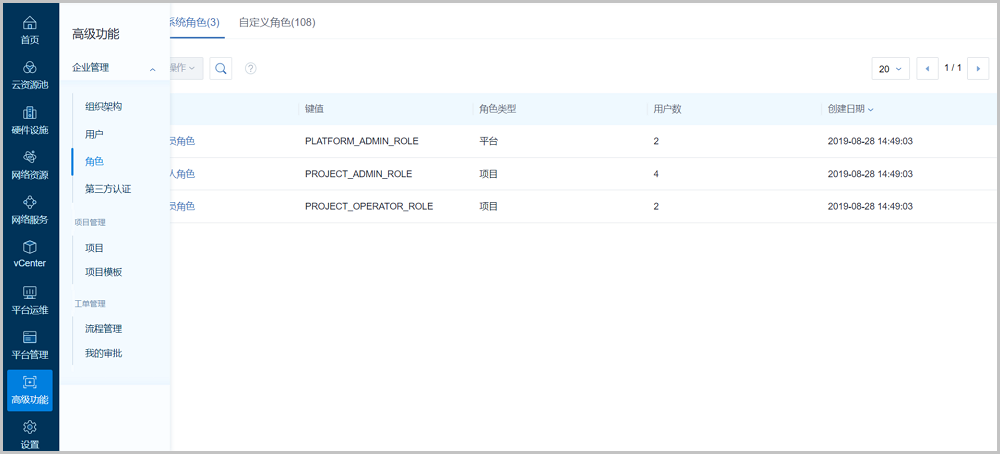The image size is (1000, 454).
Task: Go to next page arrow button
Action: [x=978, y=69]
